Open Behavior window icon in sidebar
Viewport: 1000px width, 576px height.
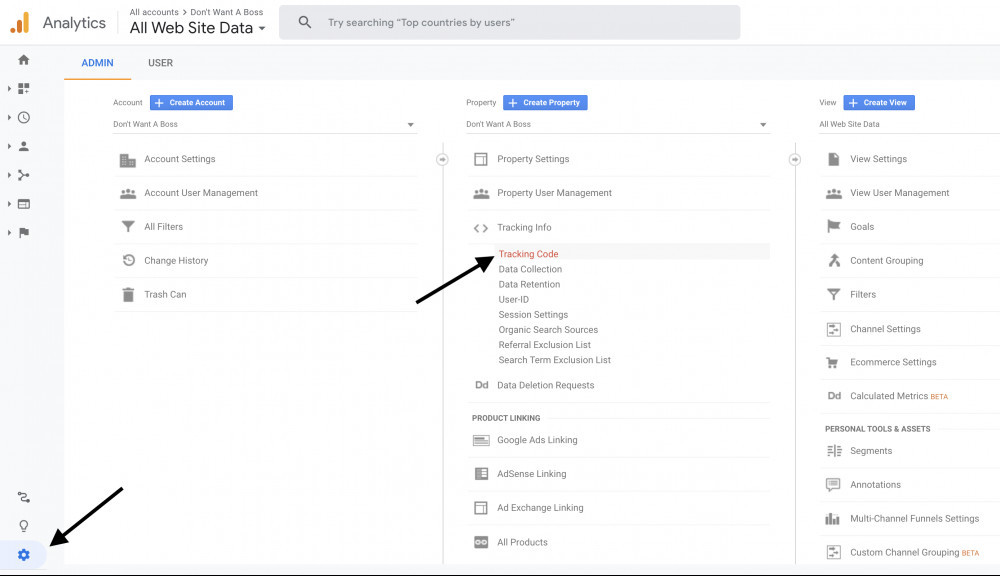click(x=24, y=204)
